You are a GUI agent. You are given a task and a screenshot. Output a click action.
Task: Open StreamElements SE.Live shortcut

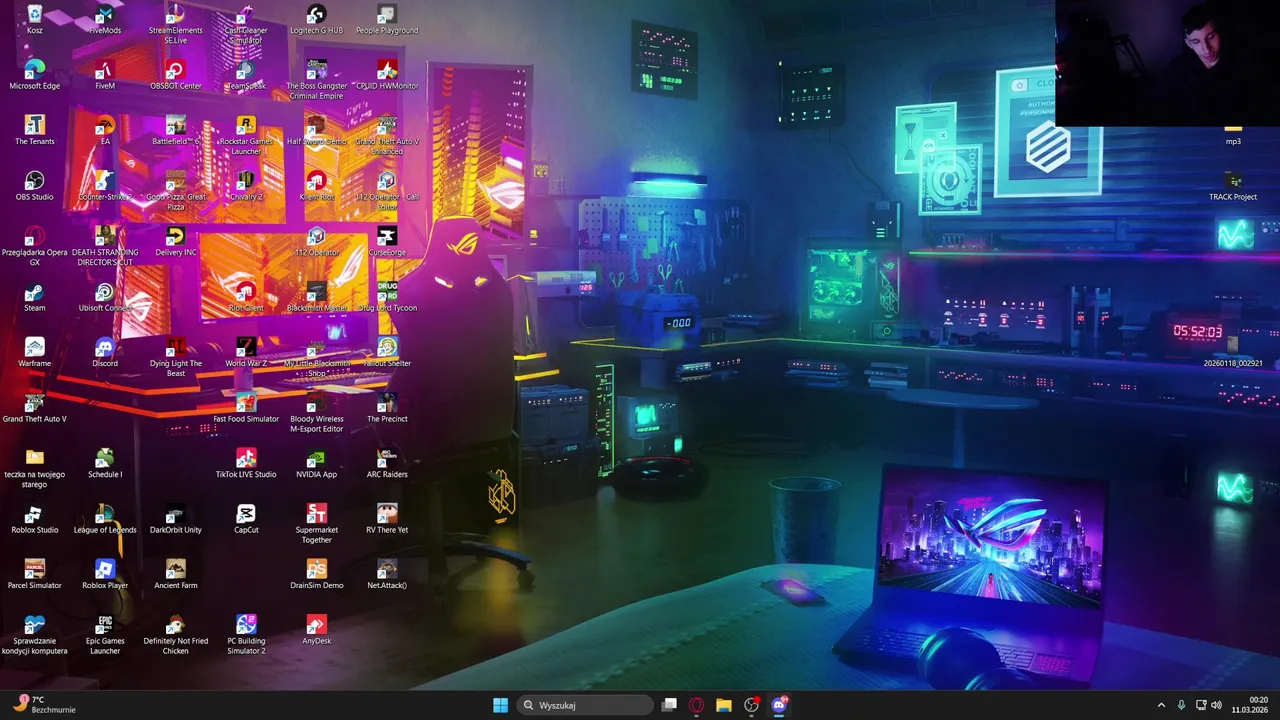coord(175,24)
